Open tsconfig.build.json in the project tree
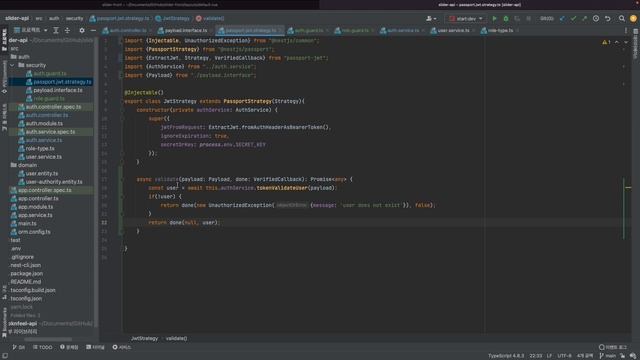Viewport: 640px width, 360px height. click(33, 290)
